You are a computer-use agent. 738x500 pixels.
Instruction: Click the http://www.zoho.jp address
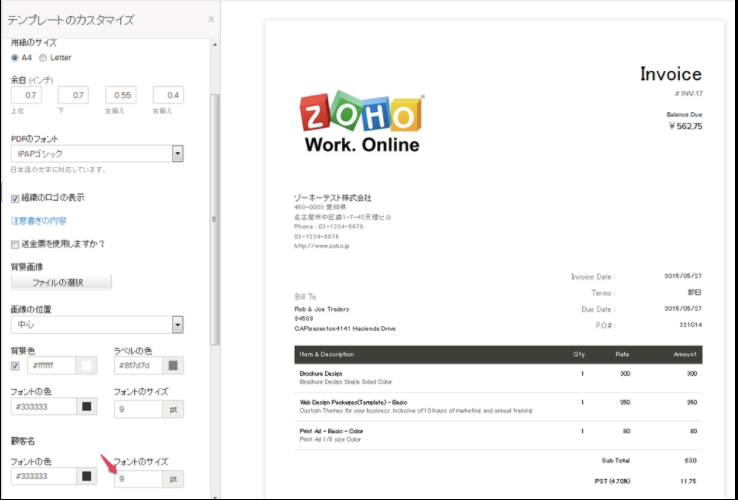[321, 246]
